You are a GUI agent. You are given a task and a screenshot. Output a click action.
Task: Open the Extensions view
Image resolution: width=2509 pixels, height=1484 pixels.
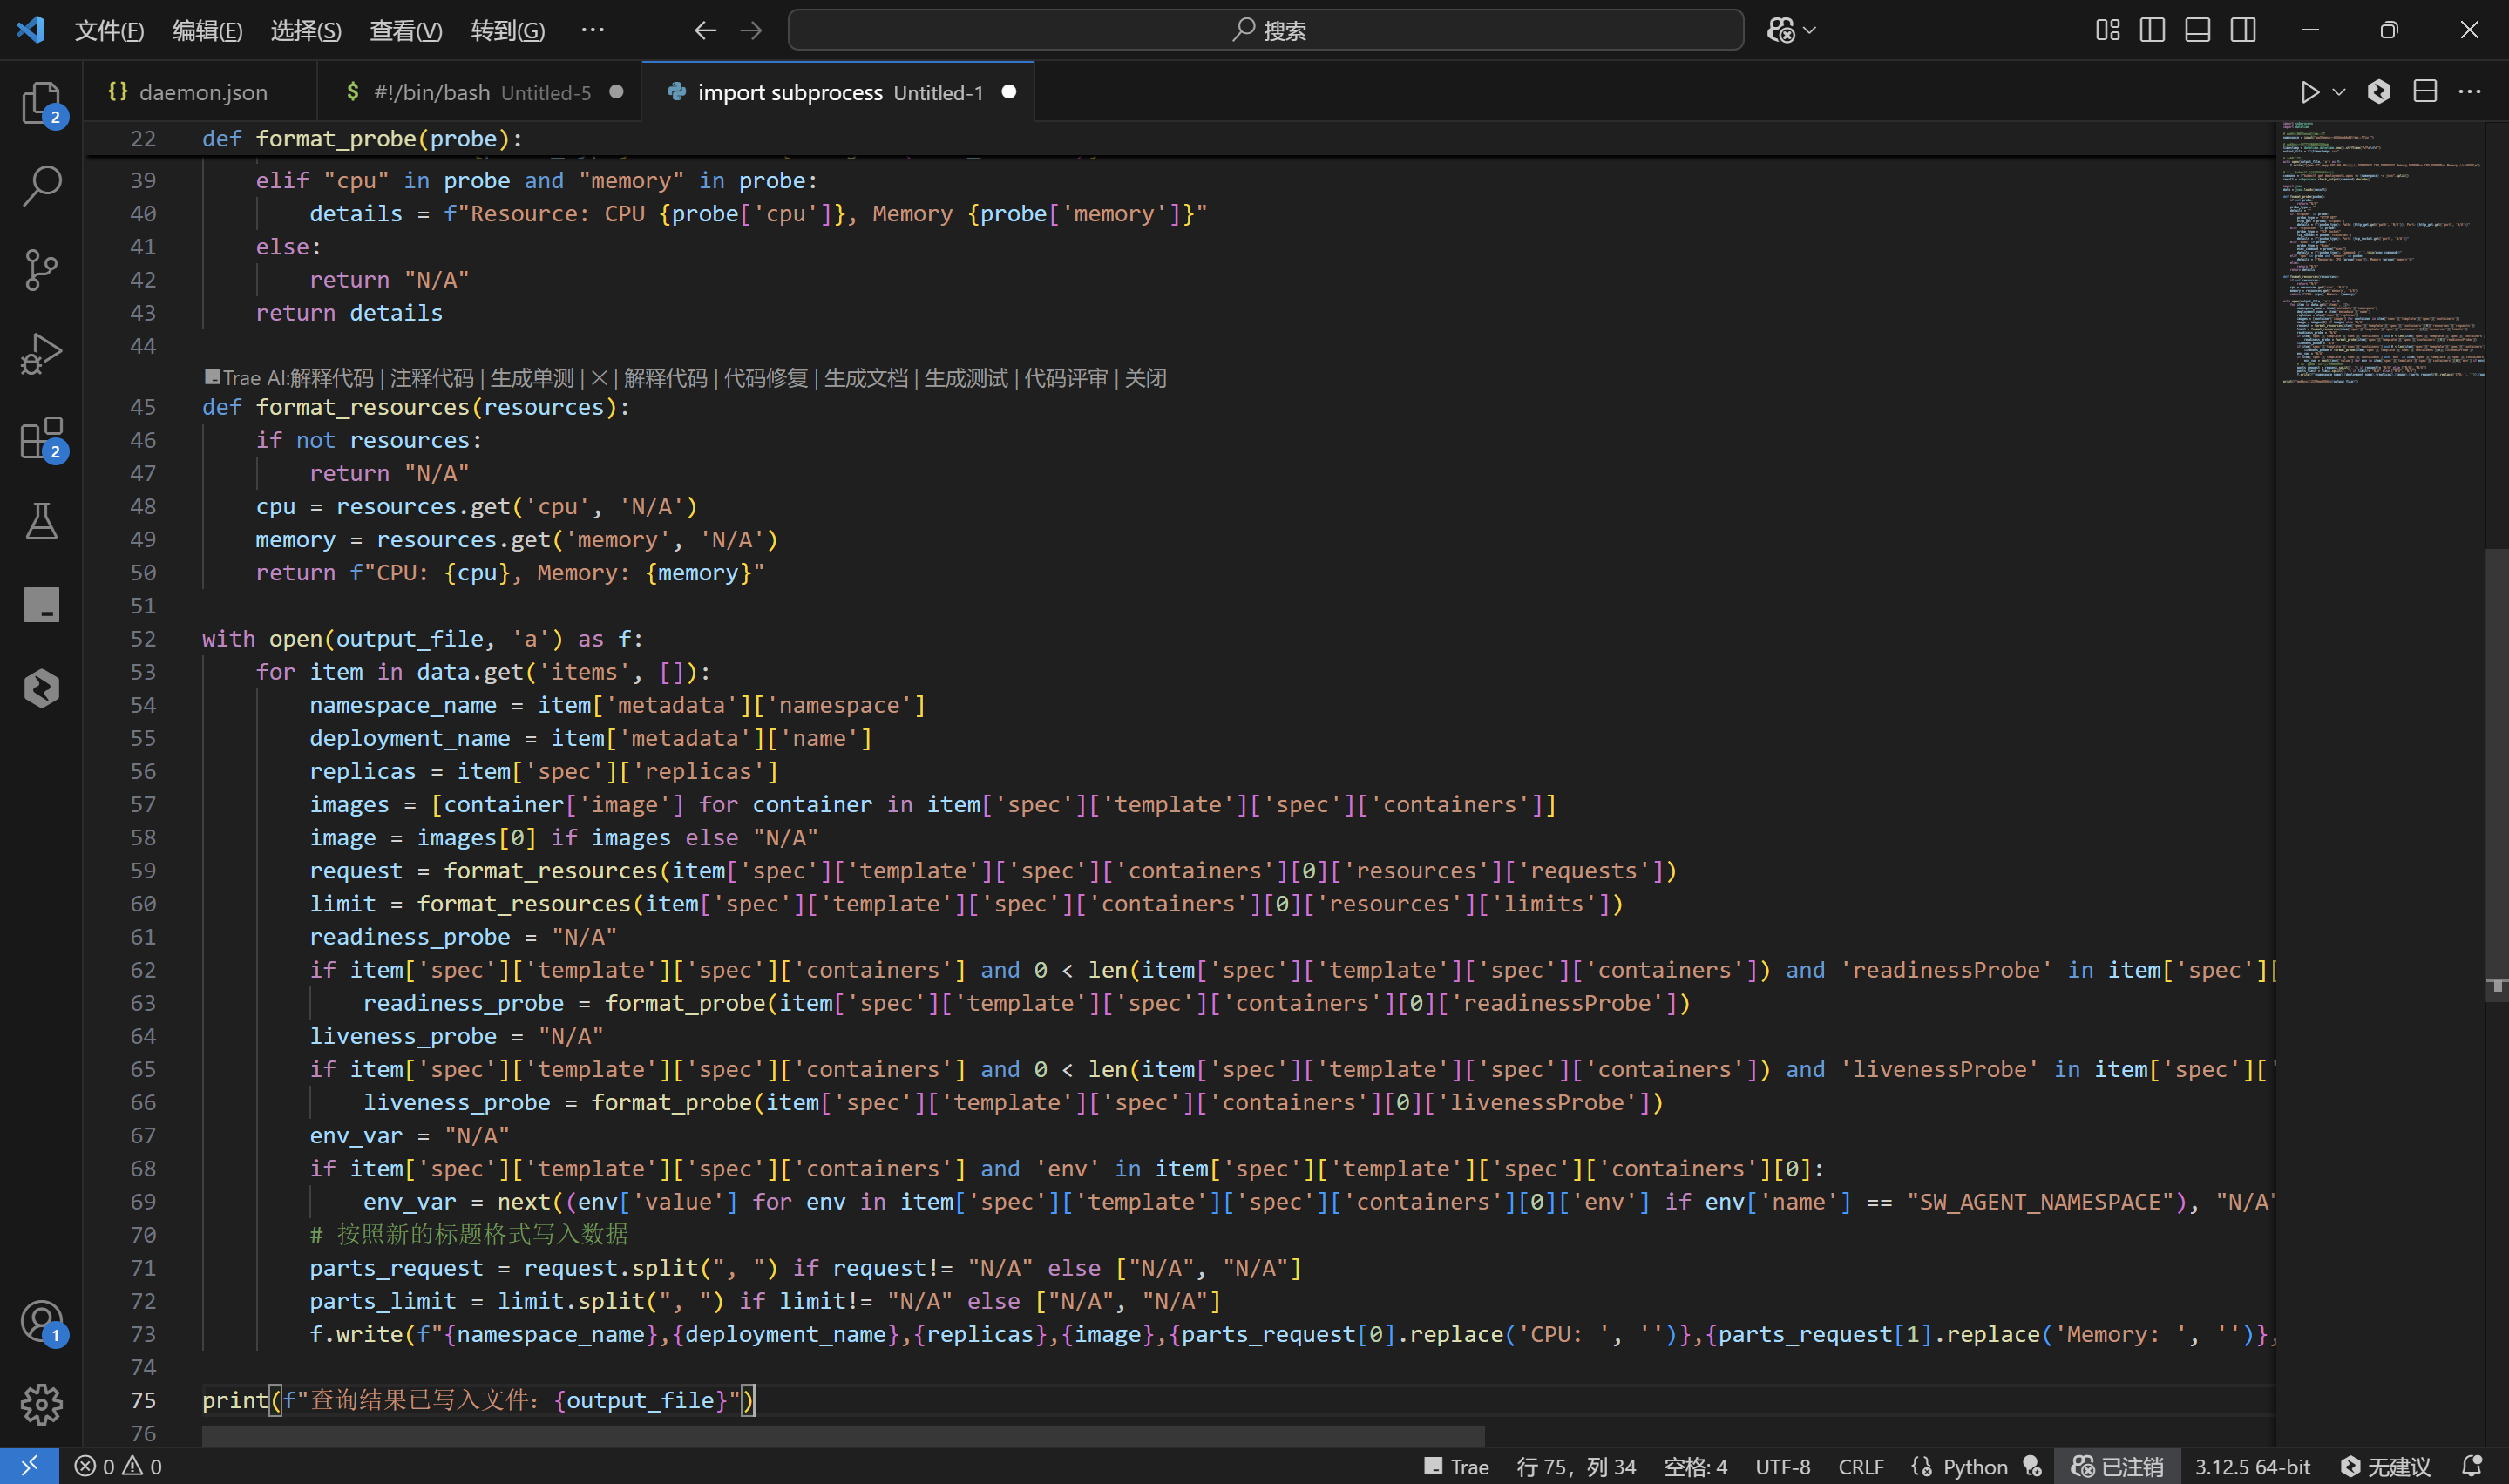click(41, 438)
